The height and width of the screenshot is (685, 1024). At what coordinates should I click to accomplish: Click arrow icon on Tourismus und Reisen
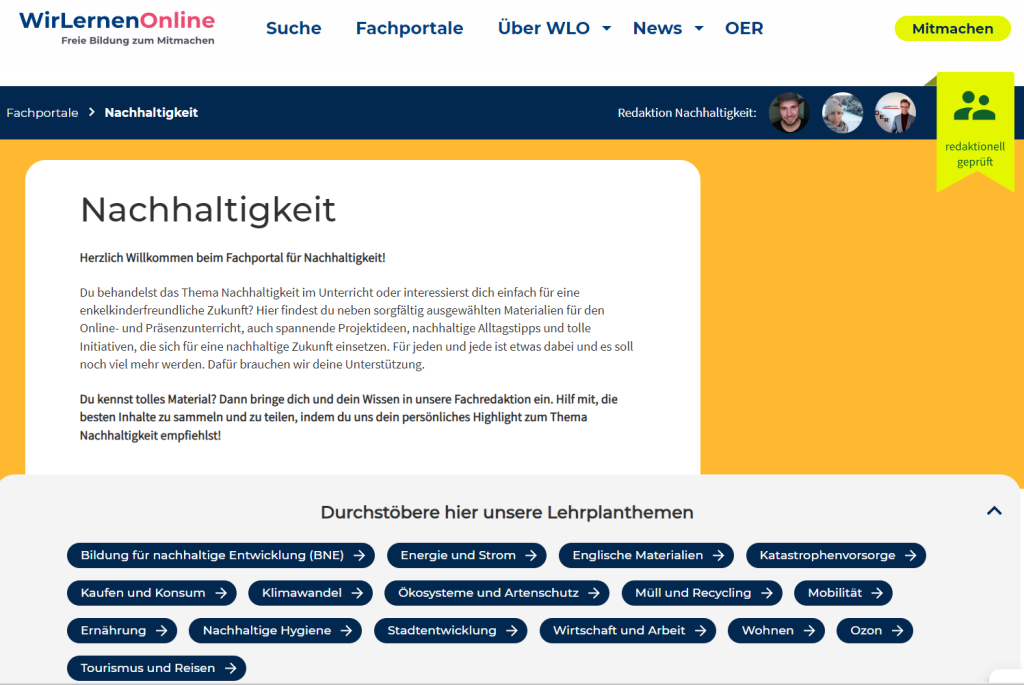coord(230,668)
